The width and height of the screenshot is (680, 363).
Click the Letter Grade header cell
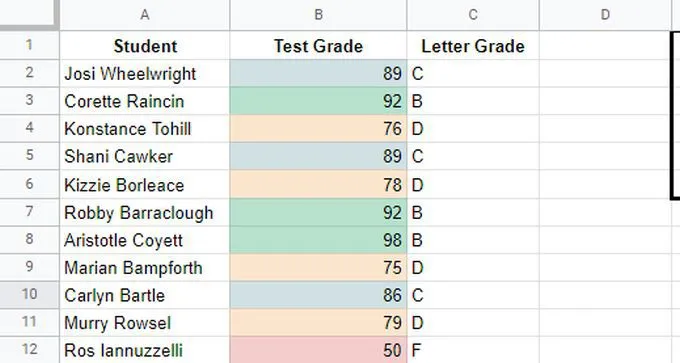tap(473, 46)
